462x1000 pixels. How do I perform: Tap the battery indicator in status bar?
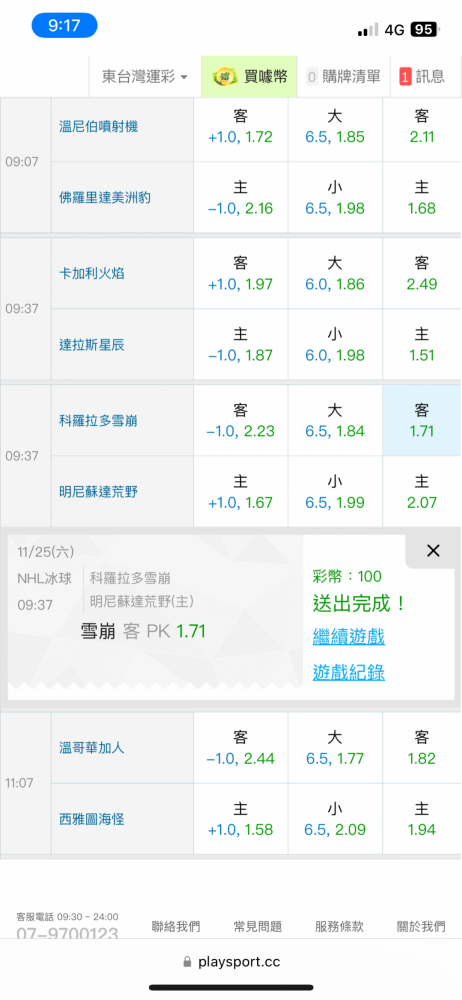(423, 29)
